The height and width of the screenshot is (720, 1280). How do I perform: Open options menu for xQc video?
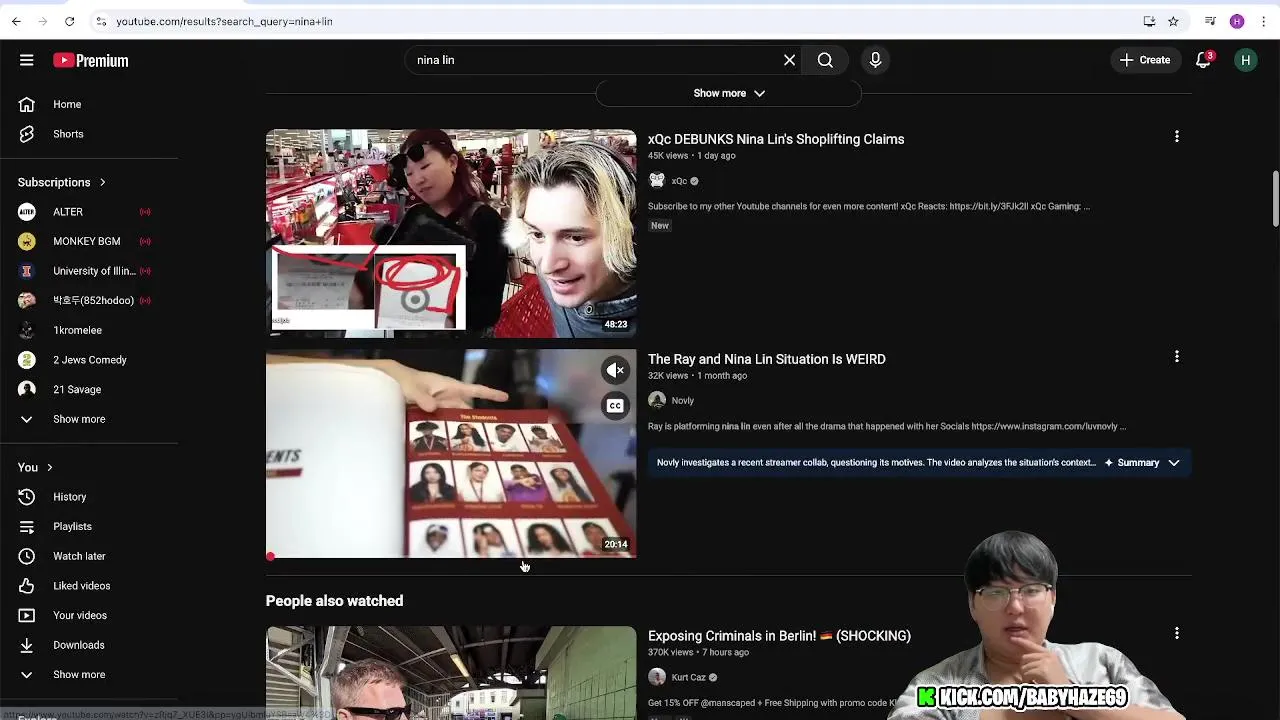click(1177, 136)
